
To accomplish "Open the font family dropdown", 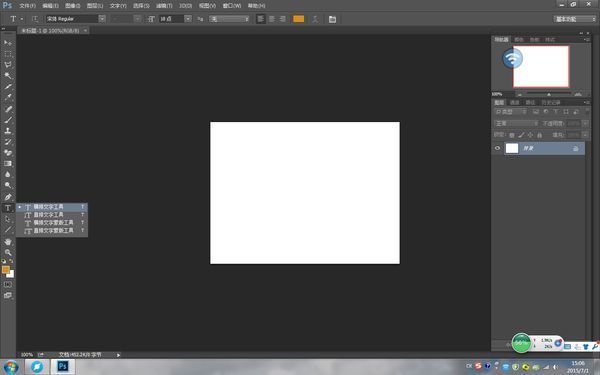I will (102, 19).
